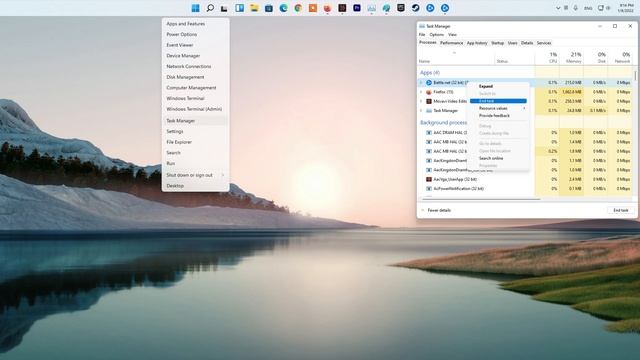Expand the Movavi Video Editor process group

[421, 101]
